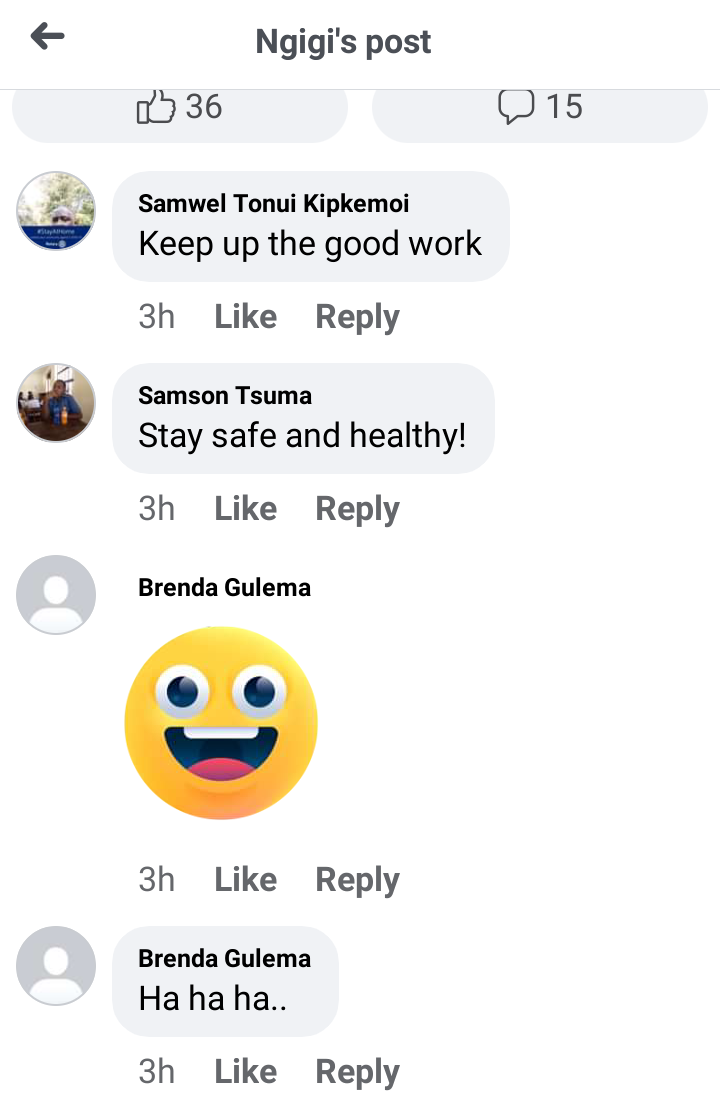
Task: Like the 'Stay safe and healthy!' comment
Action: tap(245, 509)
